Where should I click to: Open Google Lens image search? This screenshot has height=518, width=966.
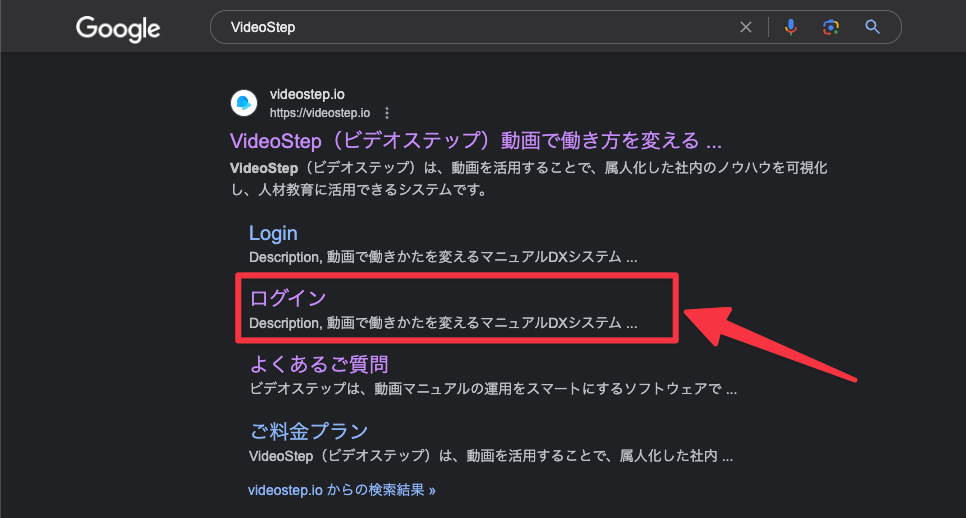[830, 27]
